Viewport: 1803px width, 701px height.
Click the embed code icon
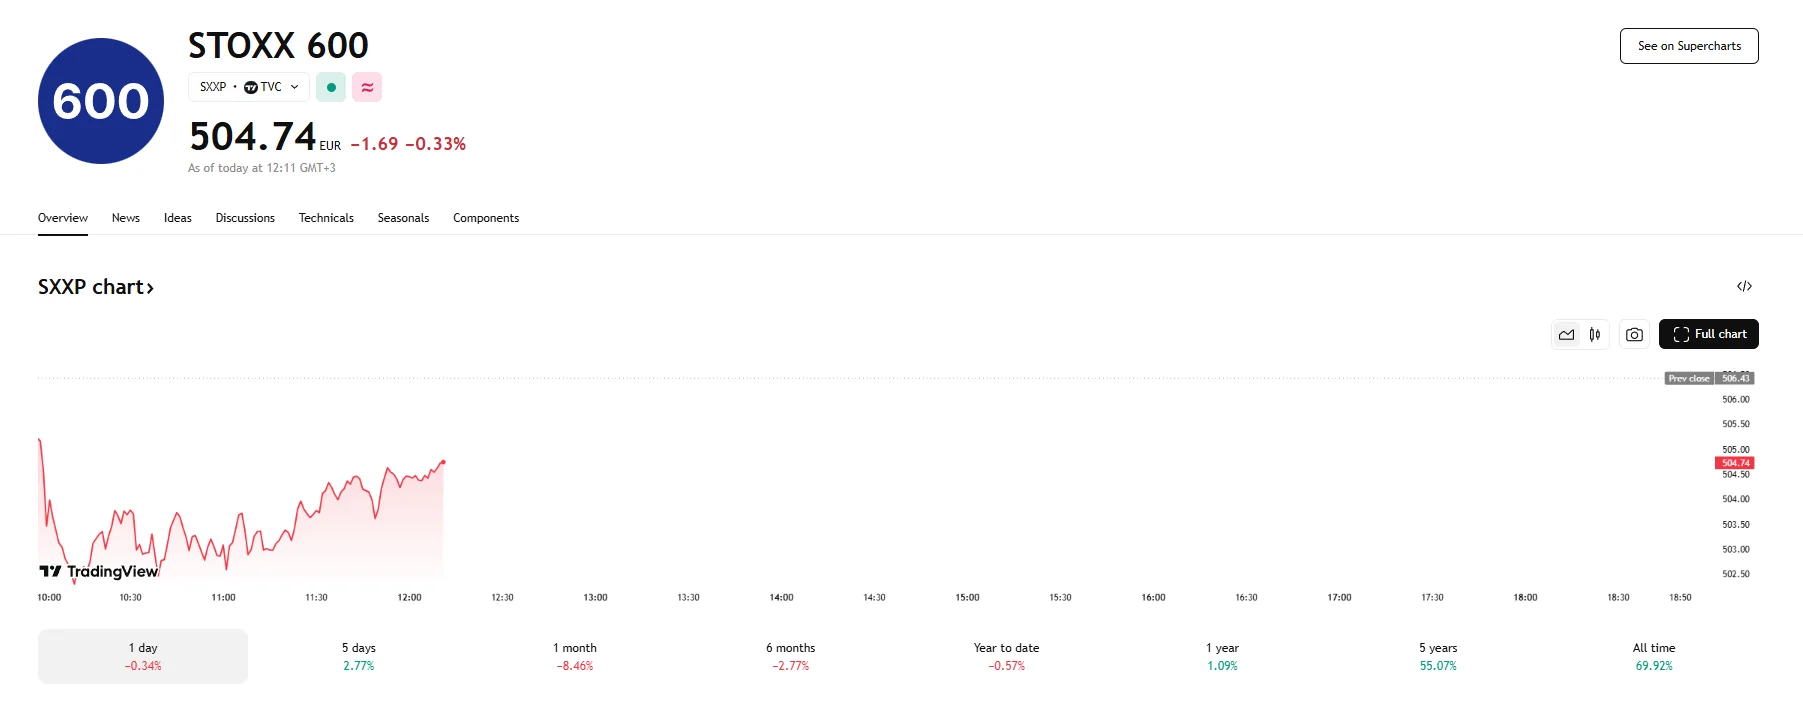[x=1744, y=286]
